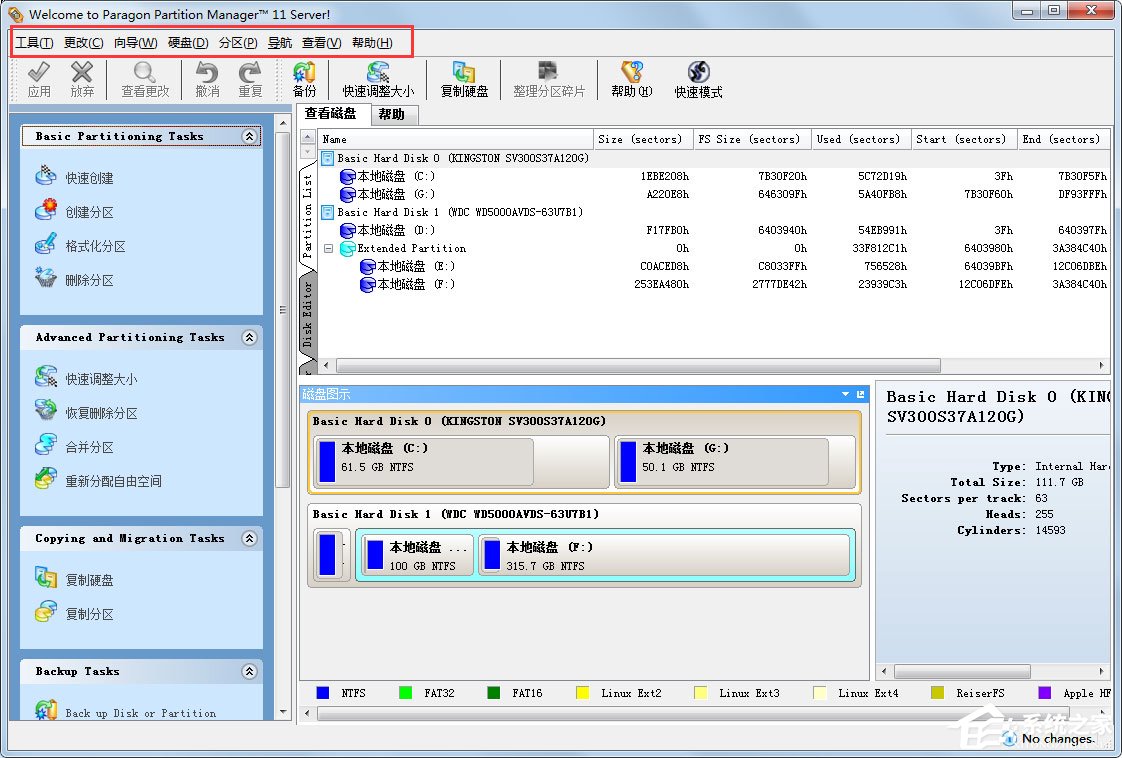
Task: Select Back up Disk or Partition task
Action: [125, 712]
